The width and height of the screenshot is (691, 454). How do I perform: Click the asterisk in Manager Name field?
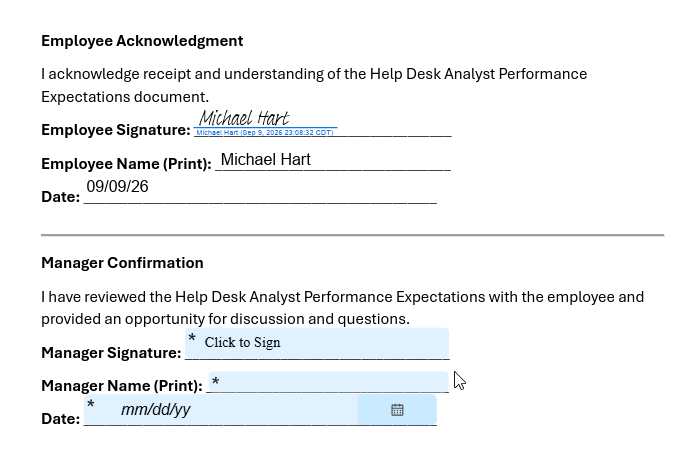coord(215,381)
